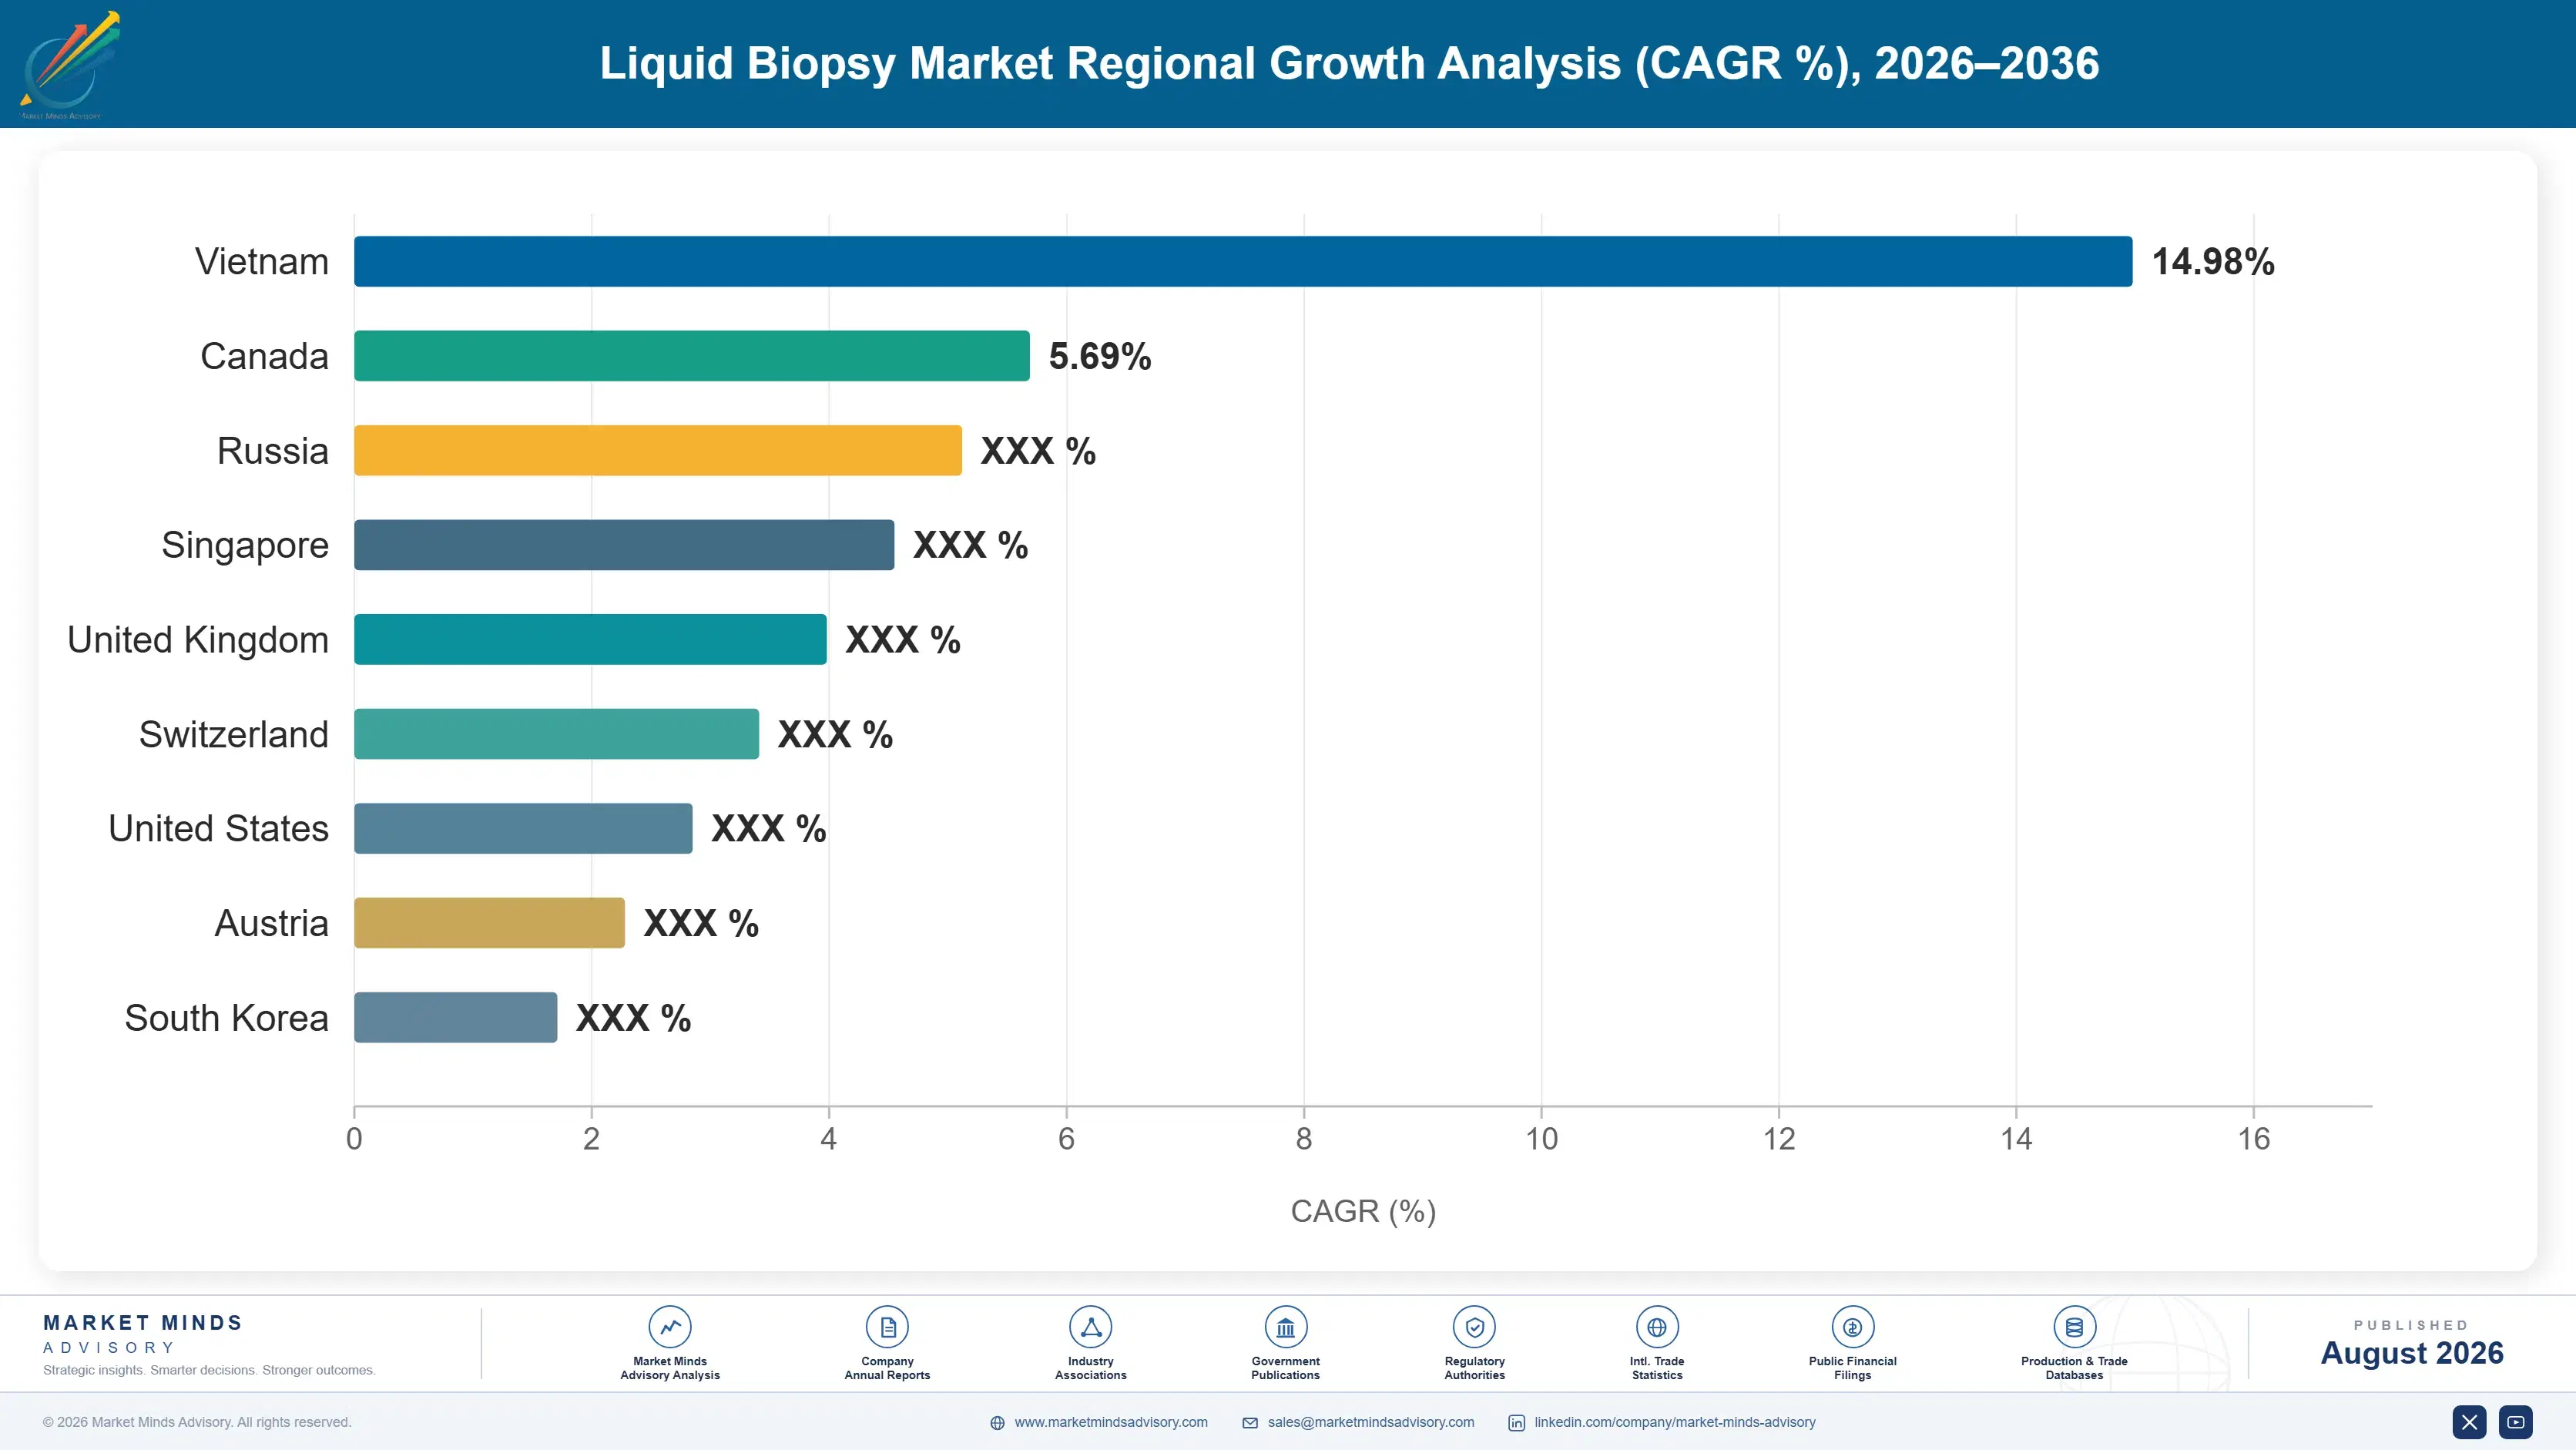
Task: Click the United States bar
Action: pyautogui.click(x=523, y=828)
